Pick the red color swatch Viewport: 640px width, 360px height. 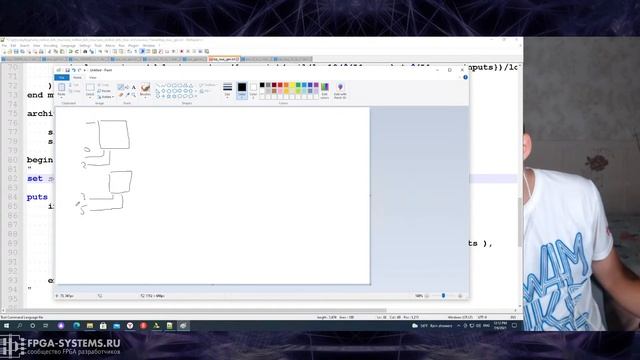coord(280,85)
